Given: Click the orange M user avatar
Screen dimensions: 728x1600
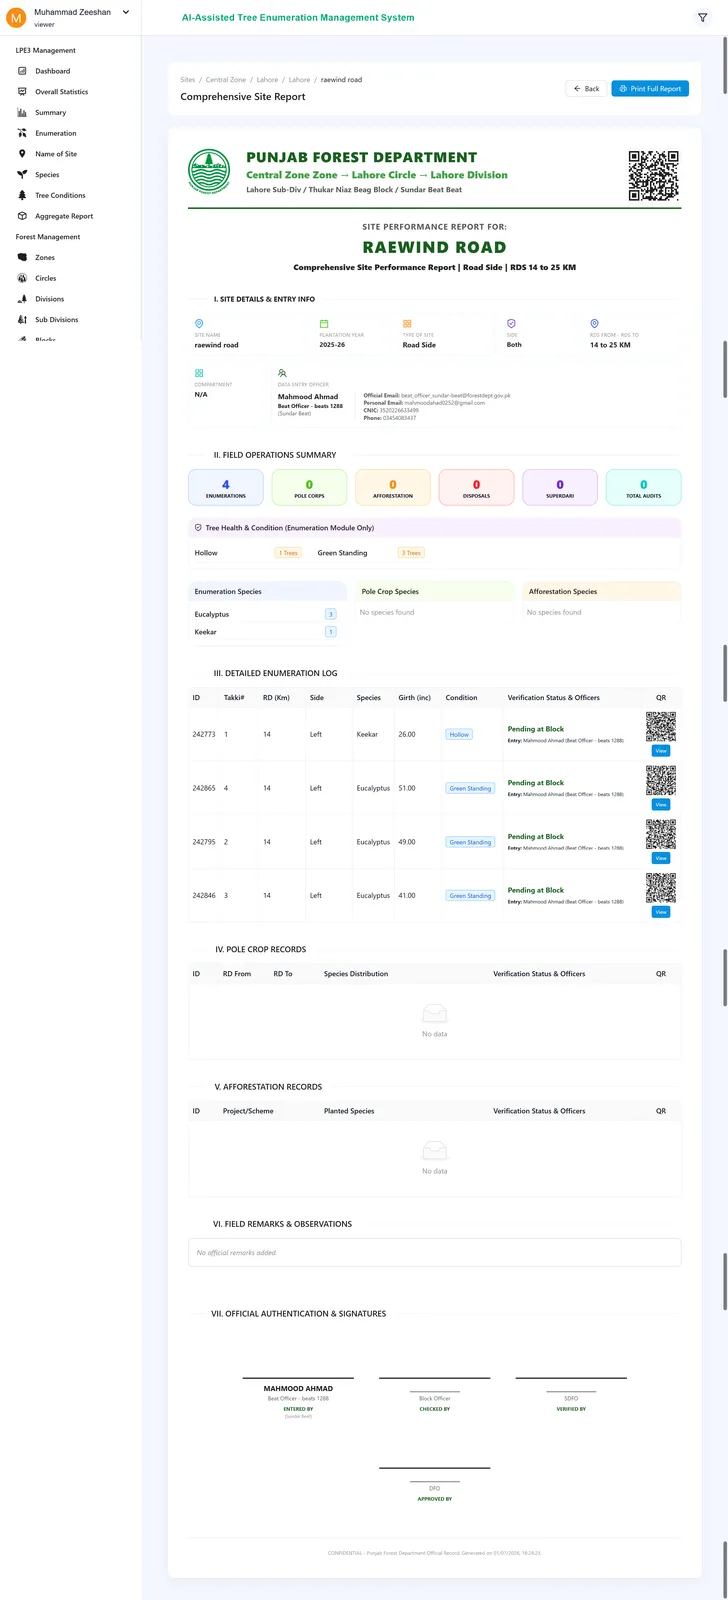Looking at the screenshot, I should (x=16, y=17).
